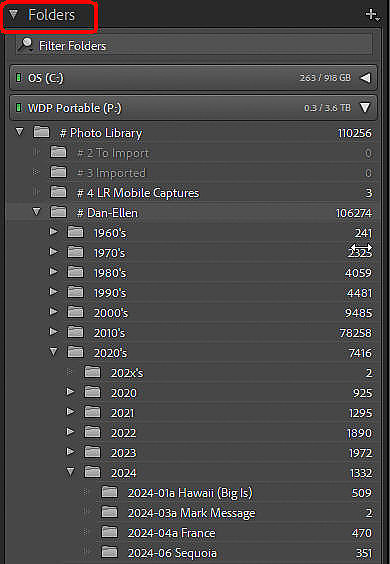Click 2024-03a Mark Message folder icon
This screenshot has height=564, width=390.
point(110,512)
